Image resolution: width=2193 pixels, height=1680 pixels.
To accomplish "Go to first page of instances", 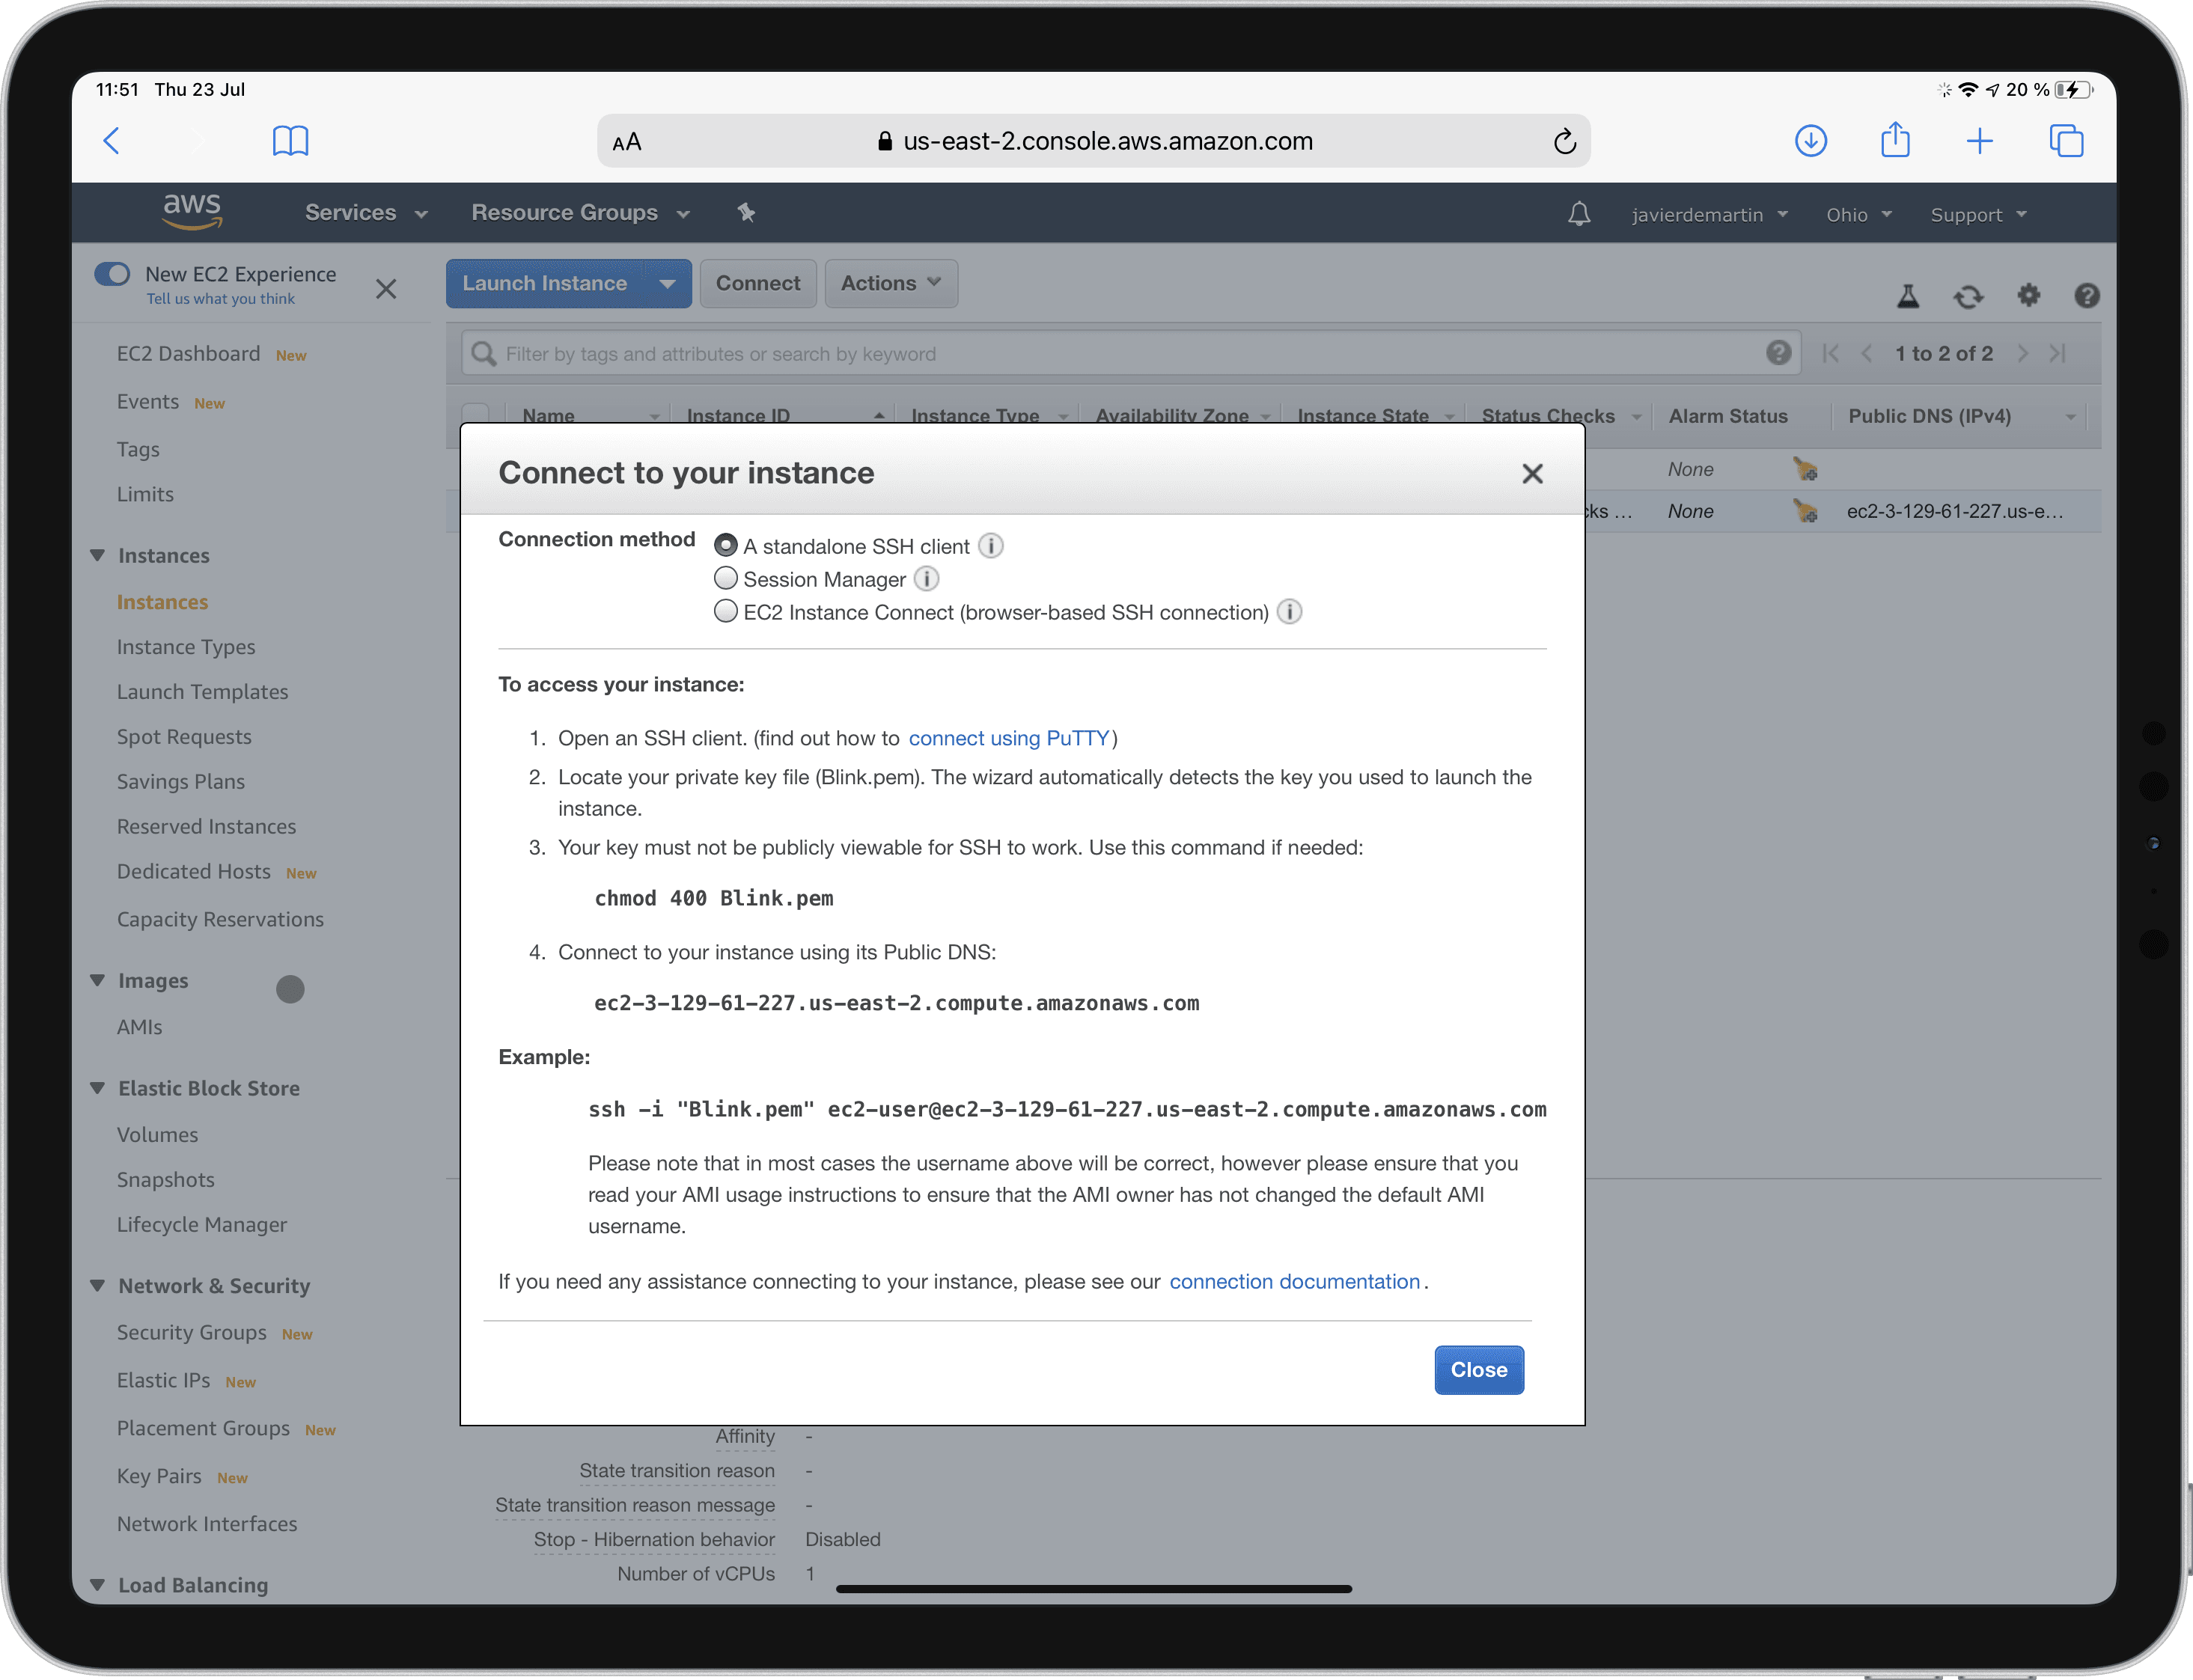I will point(1830,353).
